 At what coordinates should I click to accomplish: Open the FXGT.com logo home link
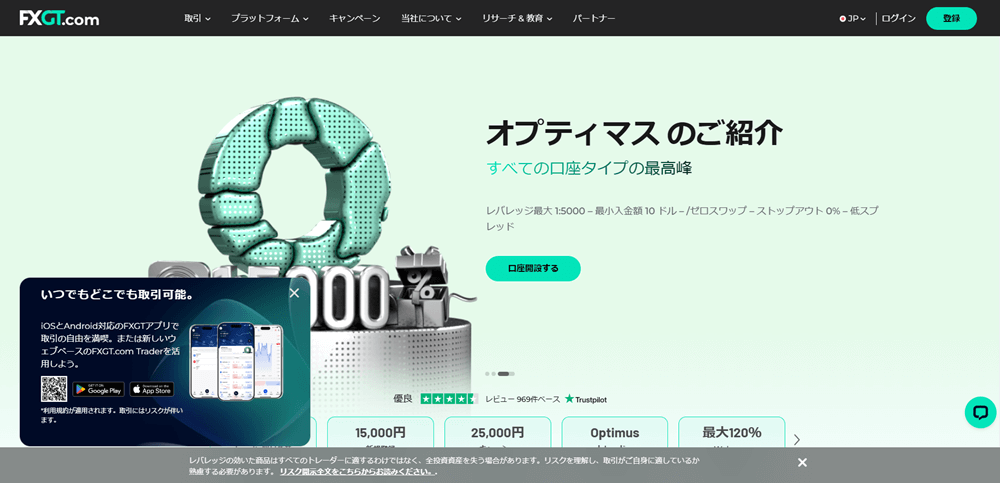click(x=59, y=19)
